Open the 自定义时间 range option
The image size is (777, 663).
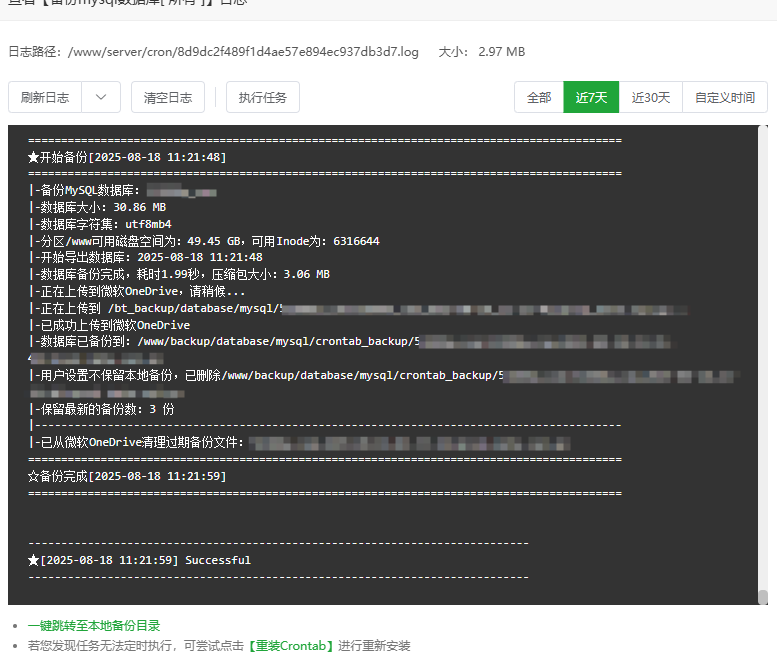pyautogui.click(x=725, y=97)
